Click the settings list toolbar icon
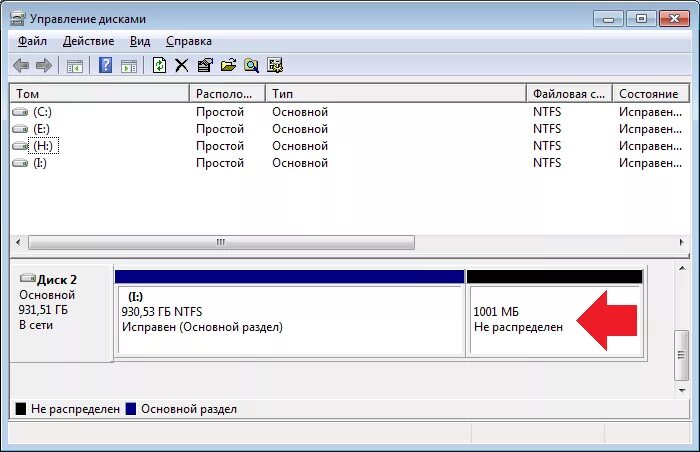This screenshot has height=452, width=700. click(x=275, y=65)
